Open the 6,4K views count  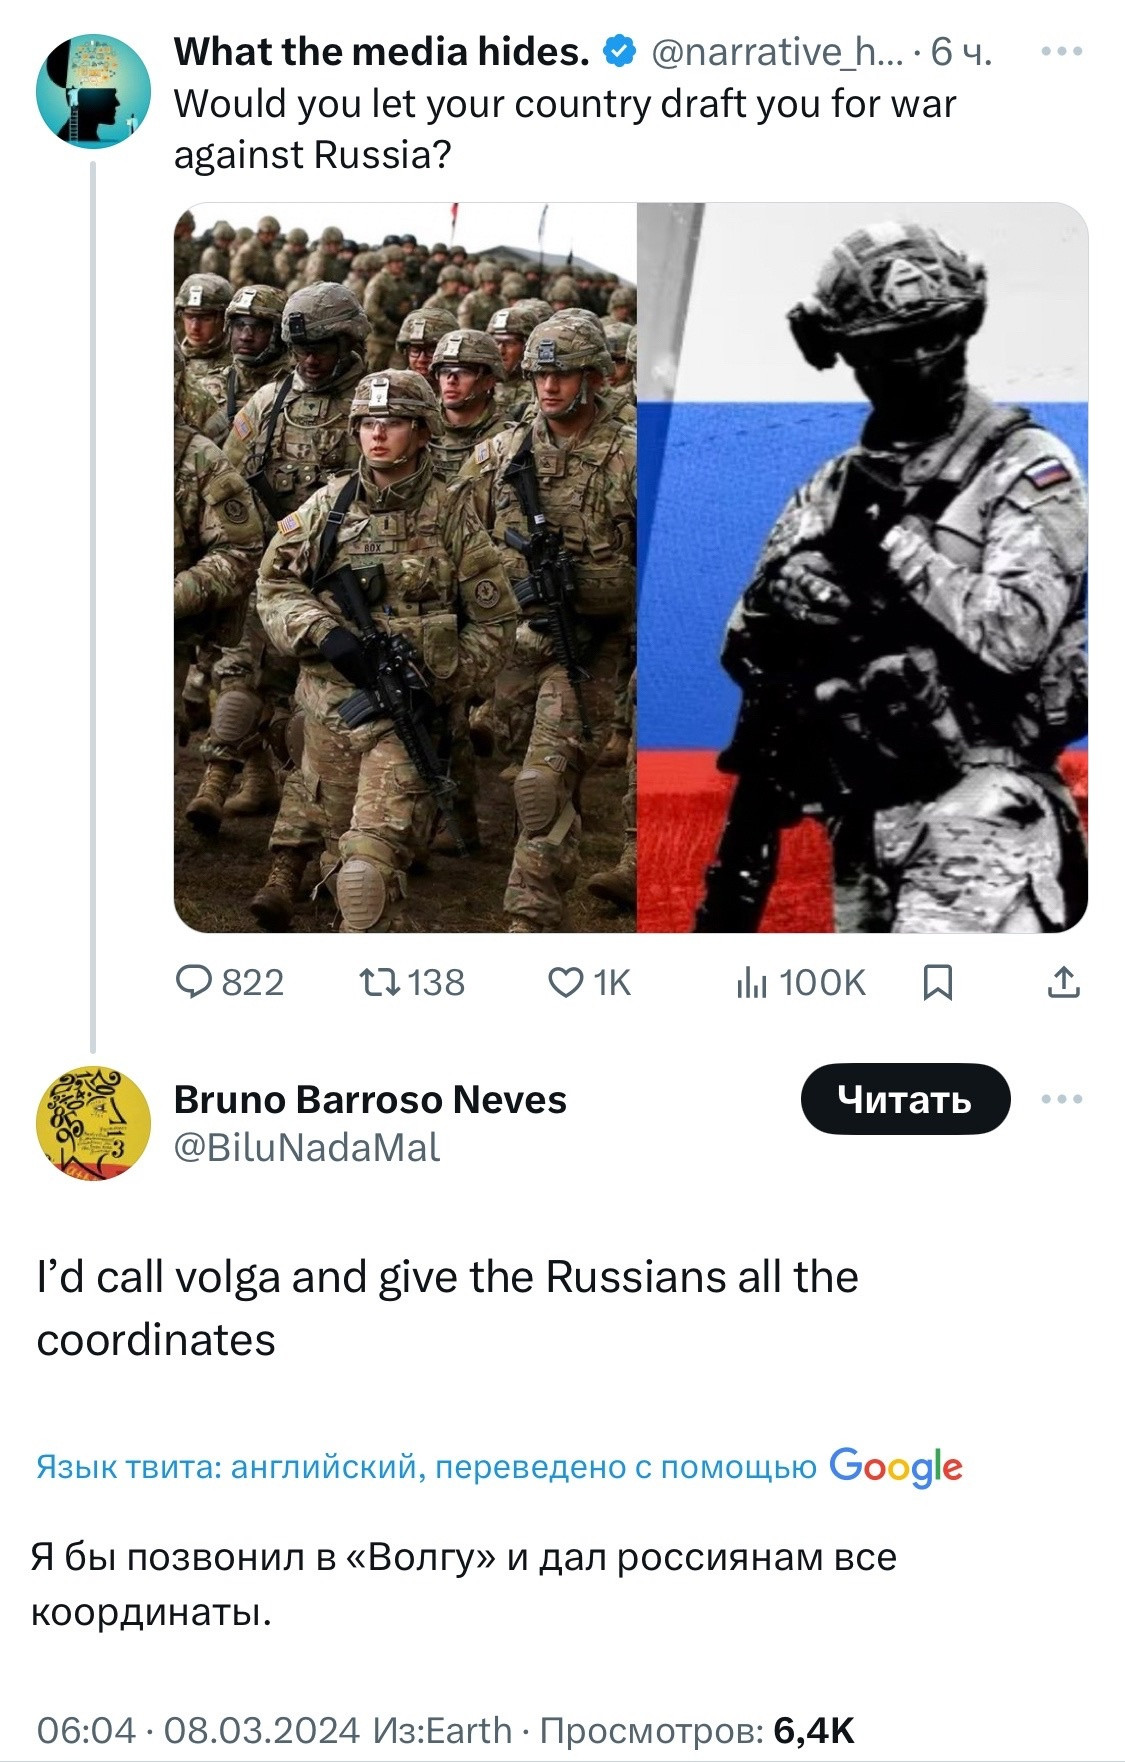click(x=813, y=1729)
